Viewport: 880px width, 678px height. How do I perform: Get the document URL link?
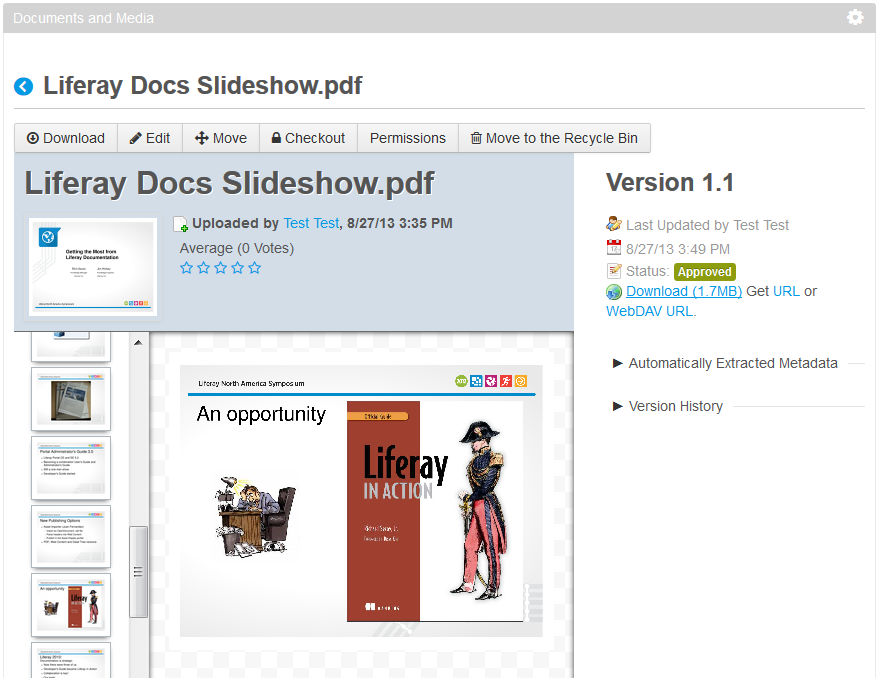point(786,291)
